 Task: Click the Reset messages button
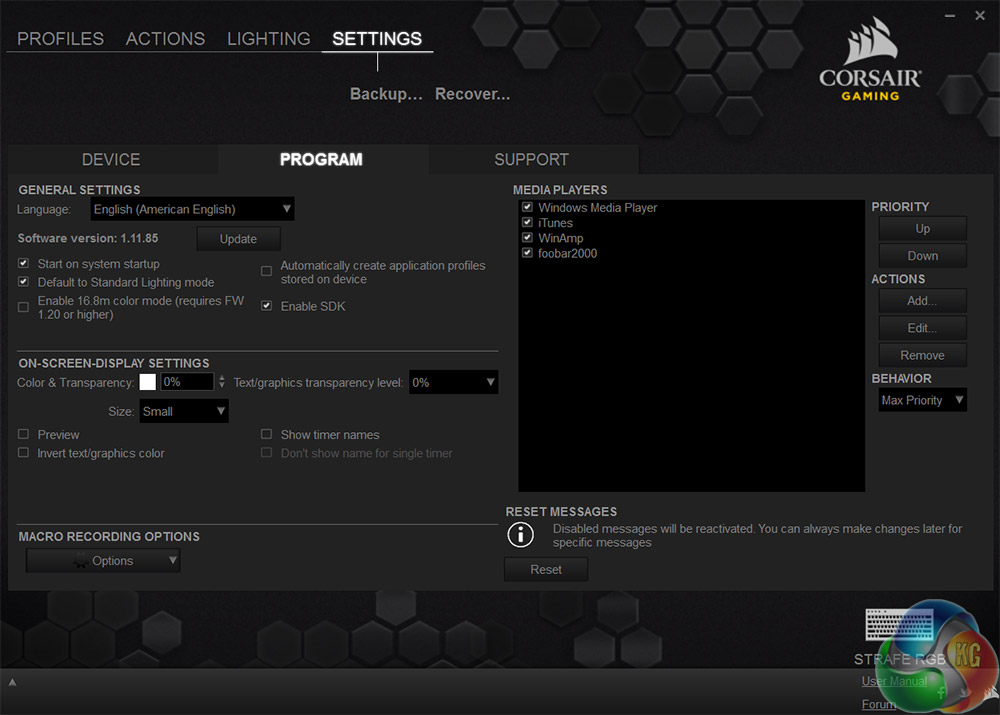tap(546, 570)
